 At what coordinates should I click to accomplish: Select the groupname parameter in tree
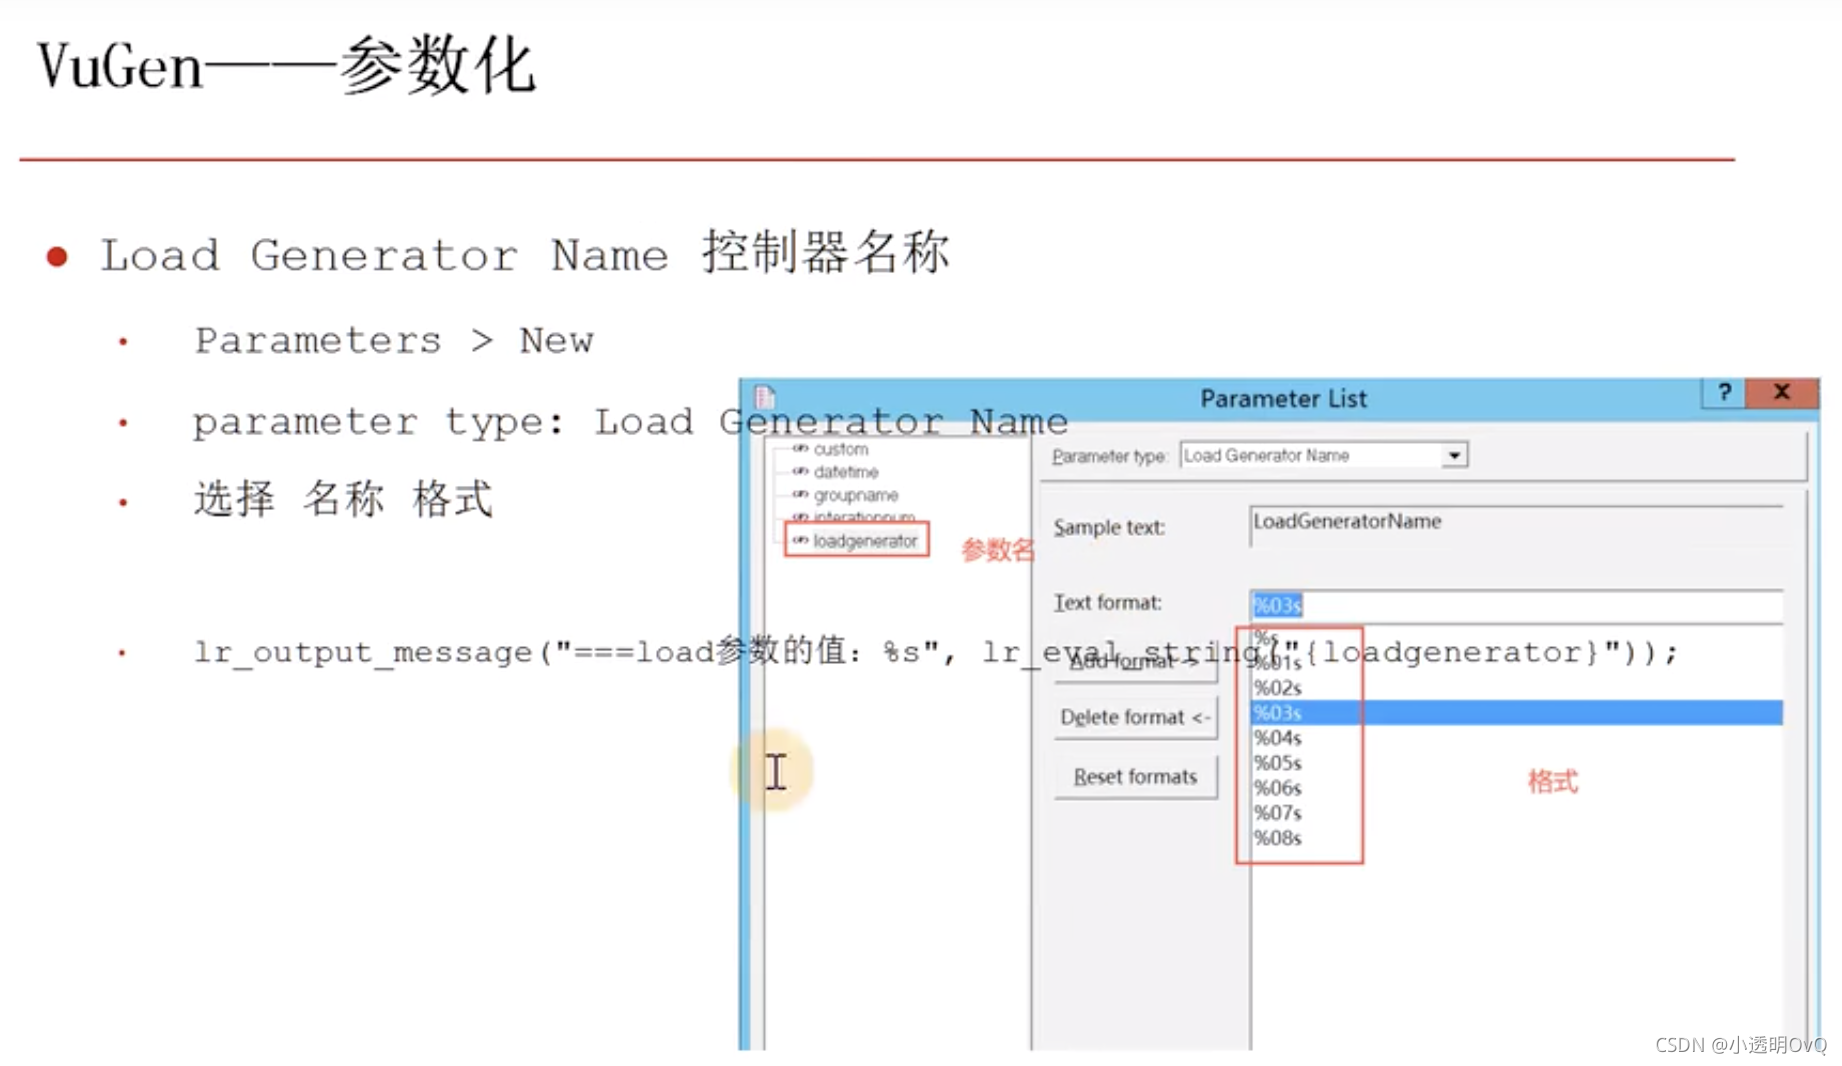click(x=855, y=495)
